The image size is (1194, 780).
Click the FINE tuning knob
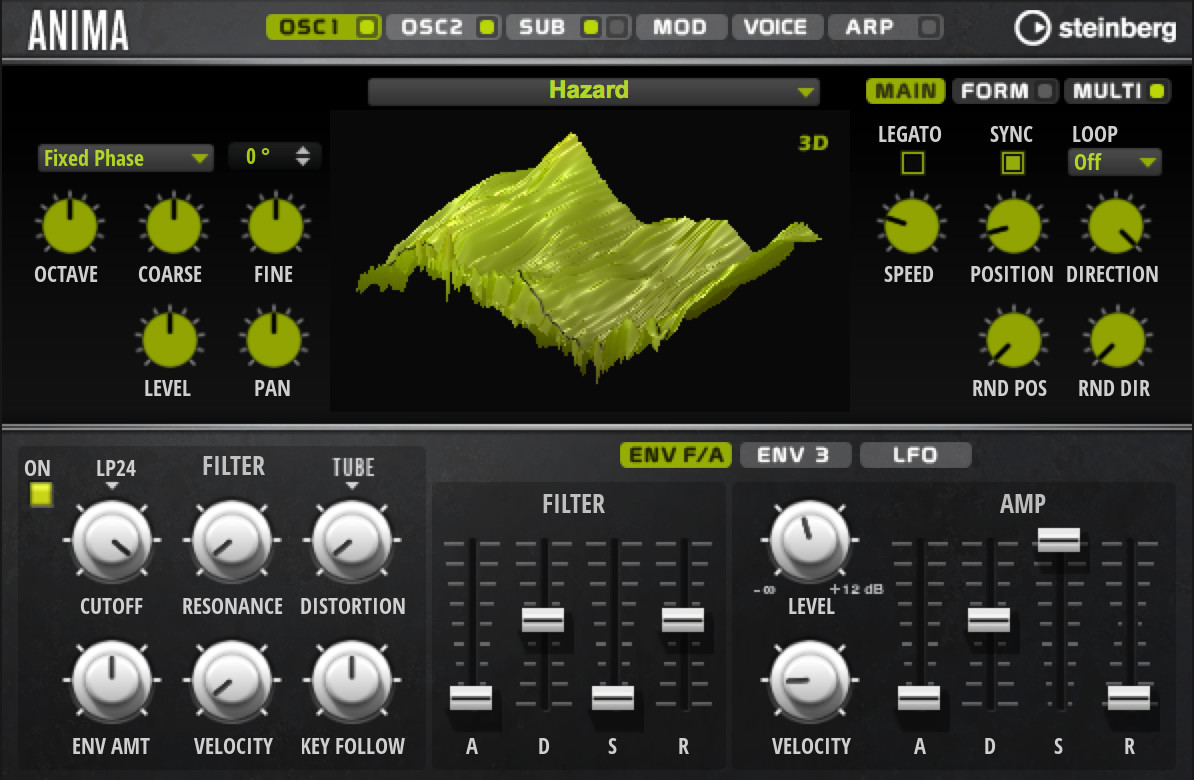[276, 225]
